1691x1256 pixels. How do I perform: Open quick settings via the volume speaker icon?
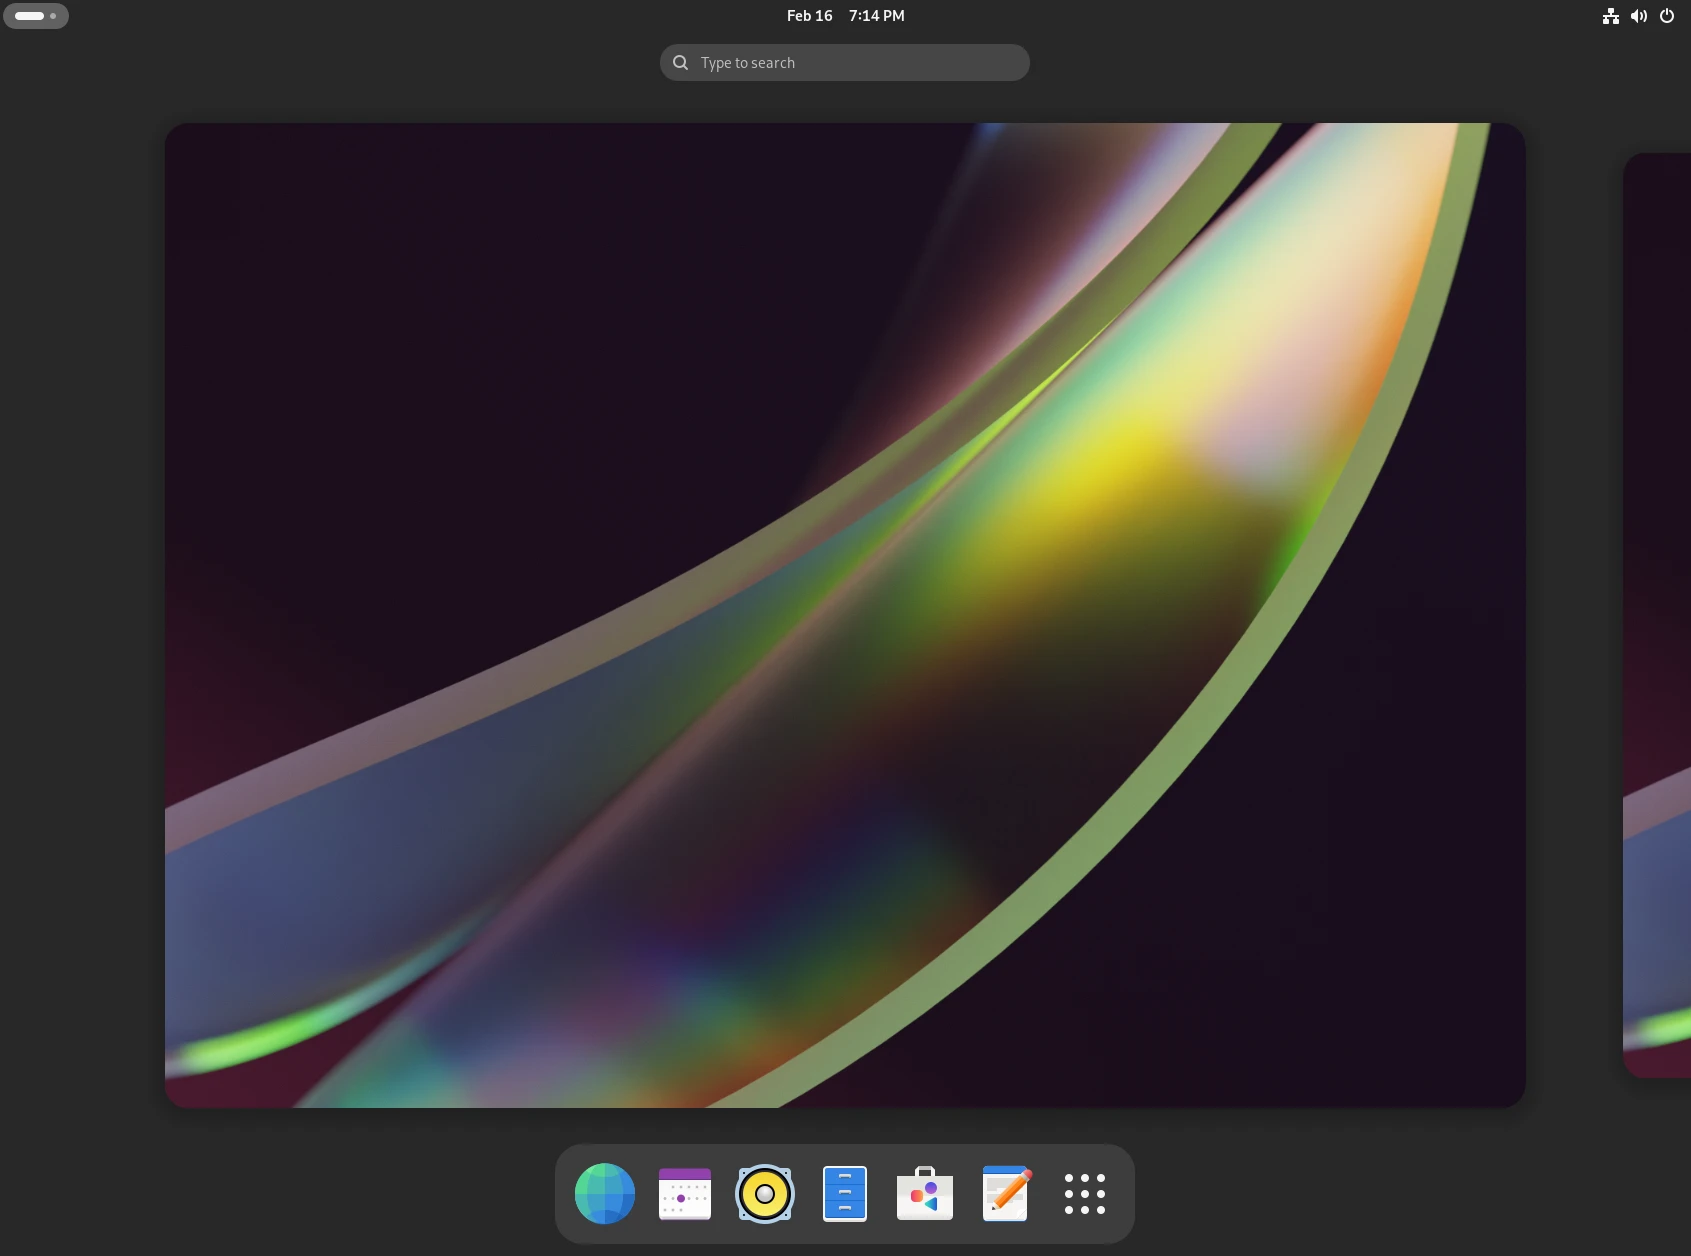(1639, 16)
